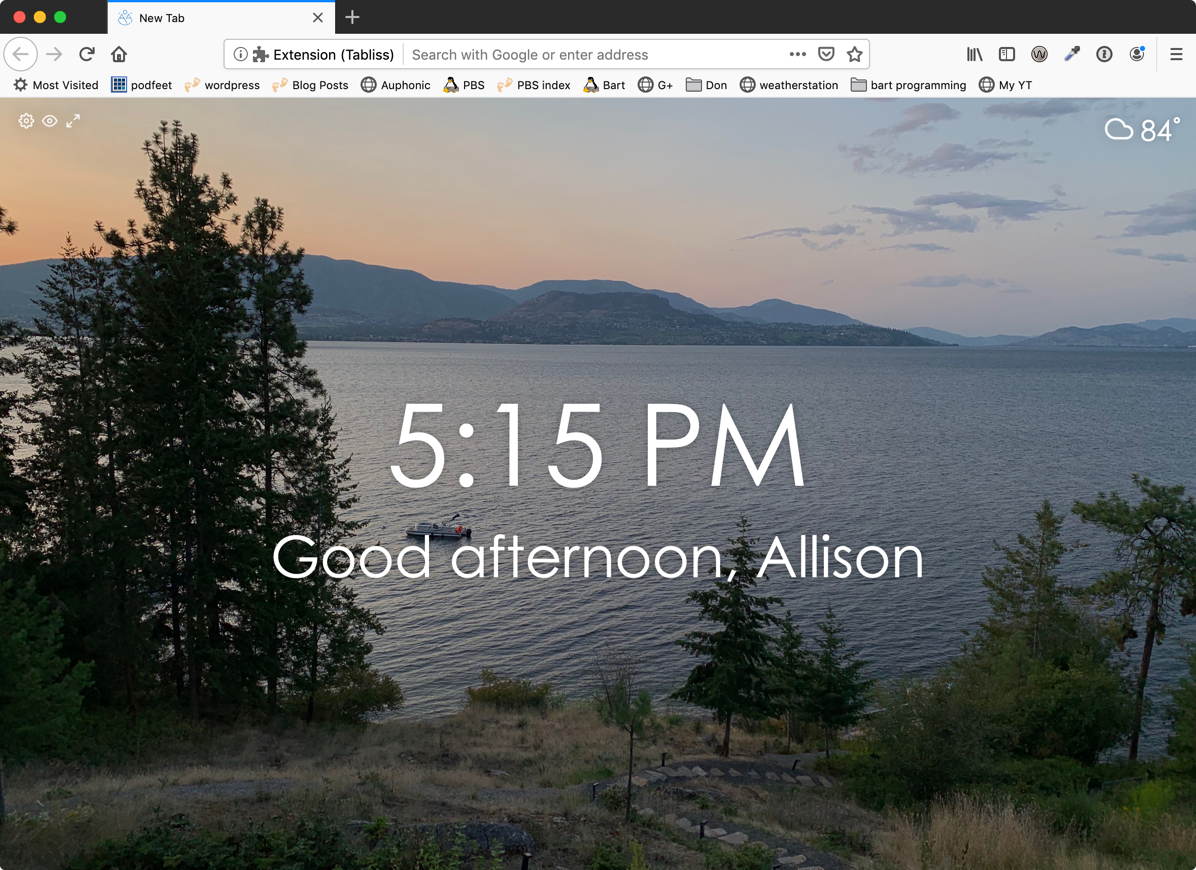Open the Library bookshelf icon

pyautogui.click(x=974, y=55)
